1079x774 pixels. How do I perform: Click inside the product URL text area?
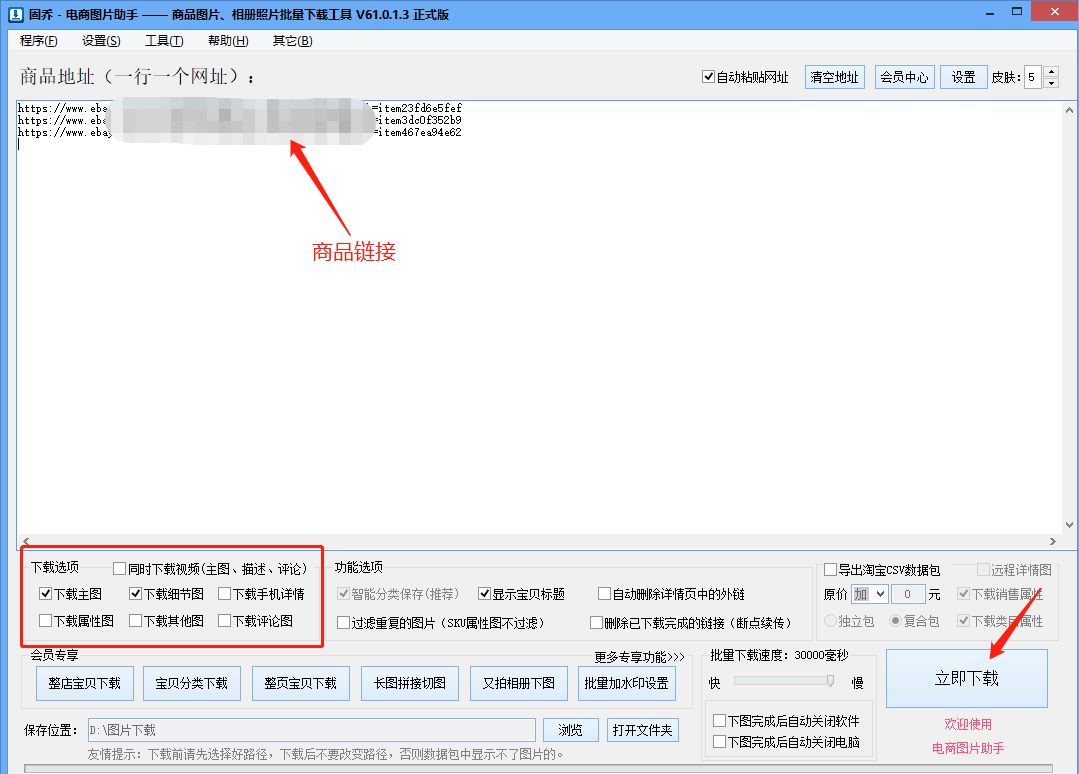click(539, 318)
